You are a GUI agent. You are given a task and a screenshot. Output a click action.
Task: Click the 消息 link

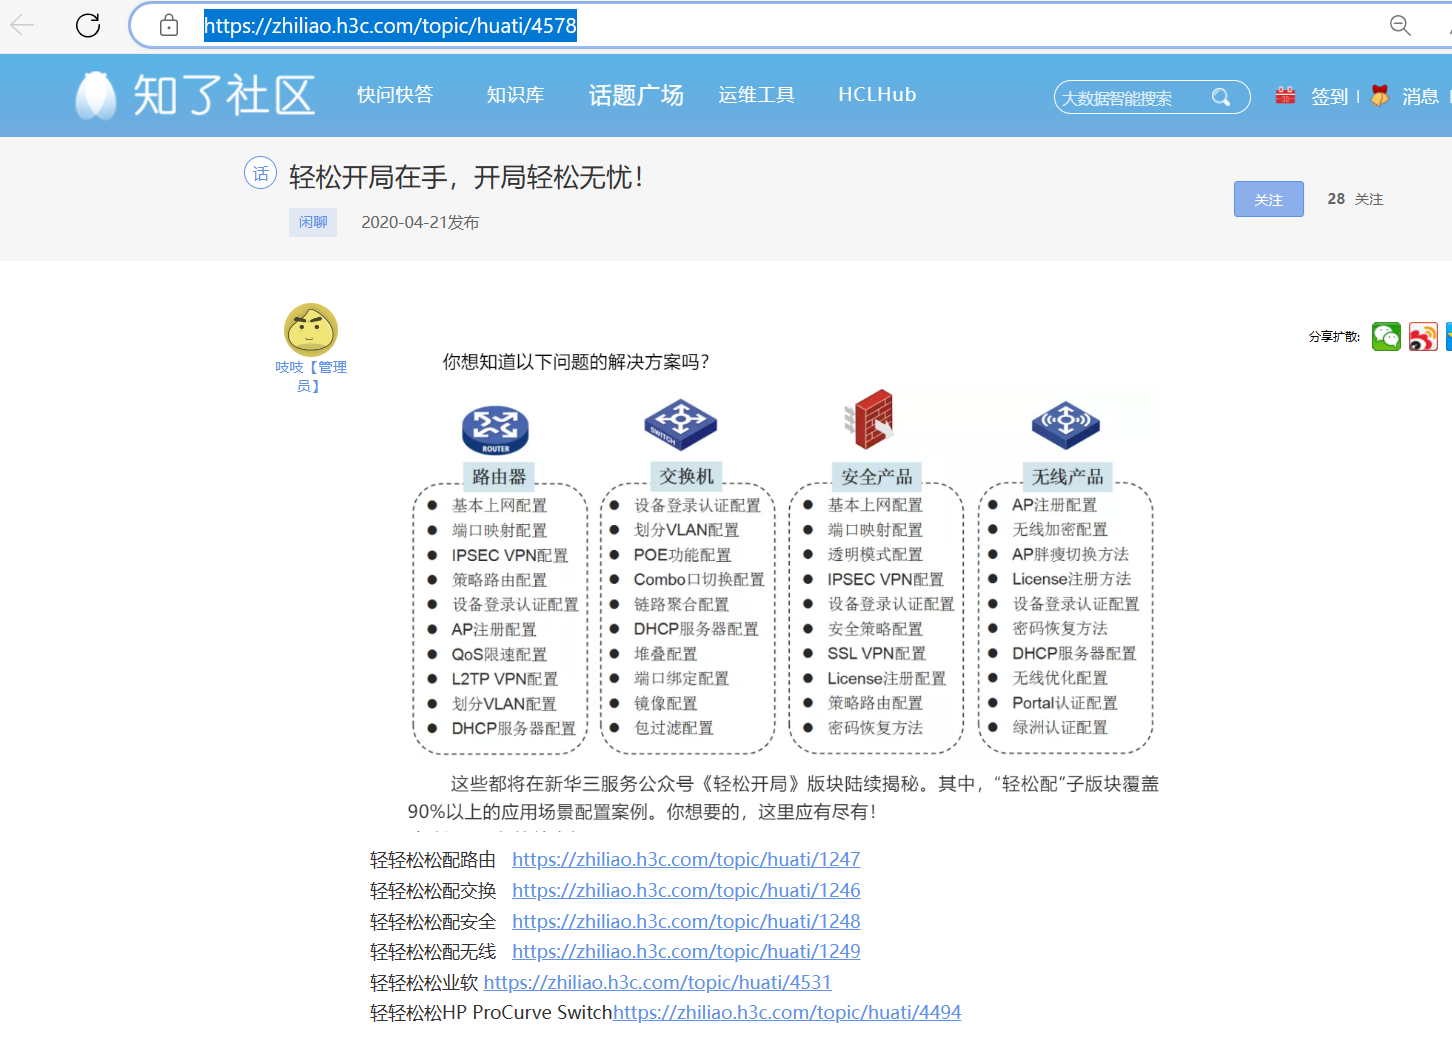[x=1420, y=96]
